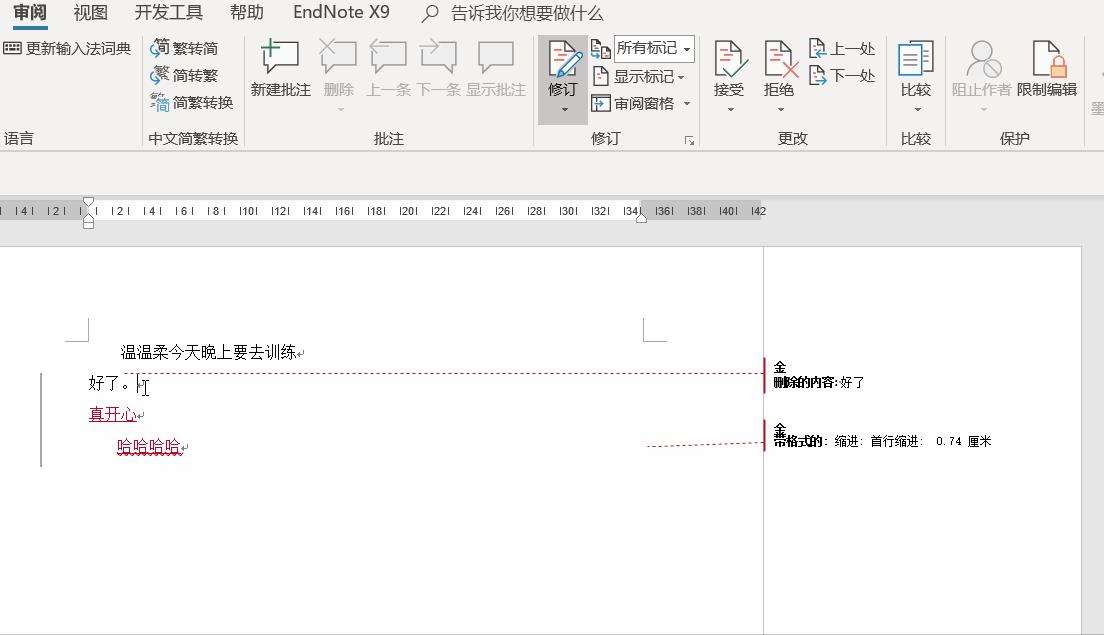Select the 修订 (Track Changes) icon
1104x635 pixels.
point(563,60)
